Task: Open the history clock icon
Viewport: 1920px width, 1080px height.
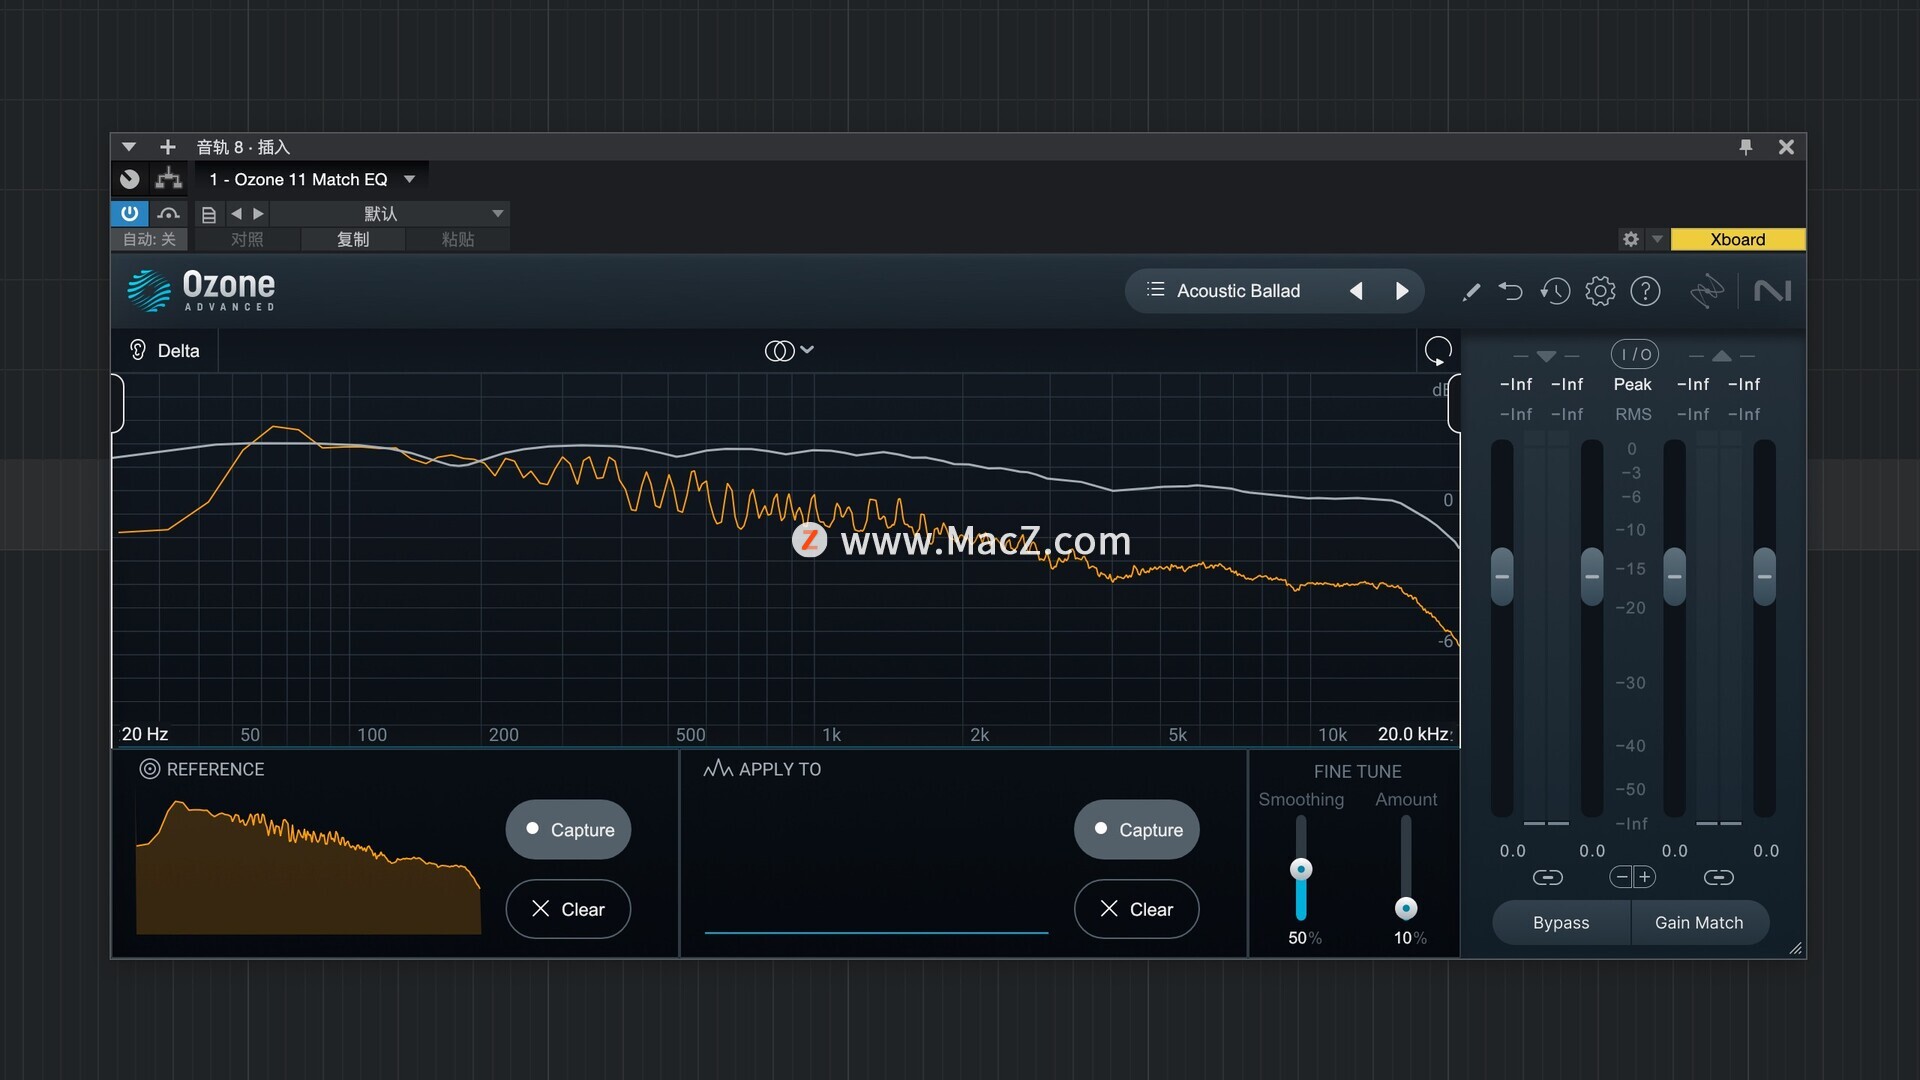Action: point(1555,291)
